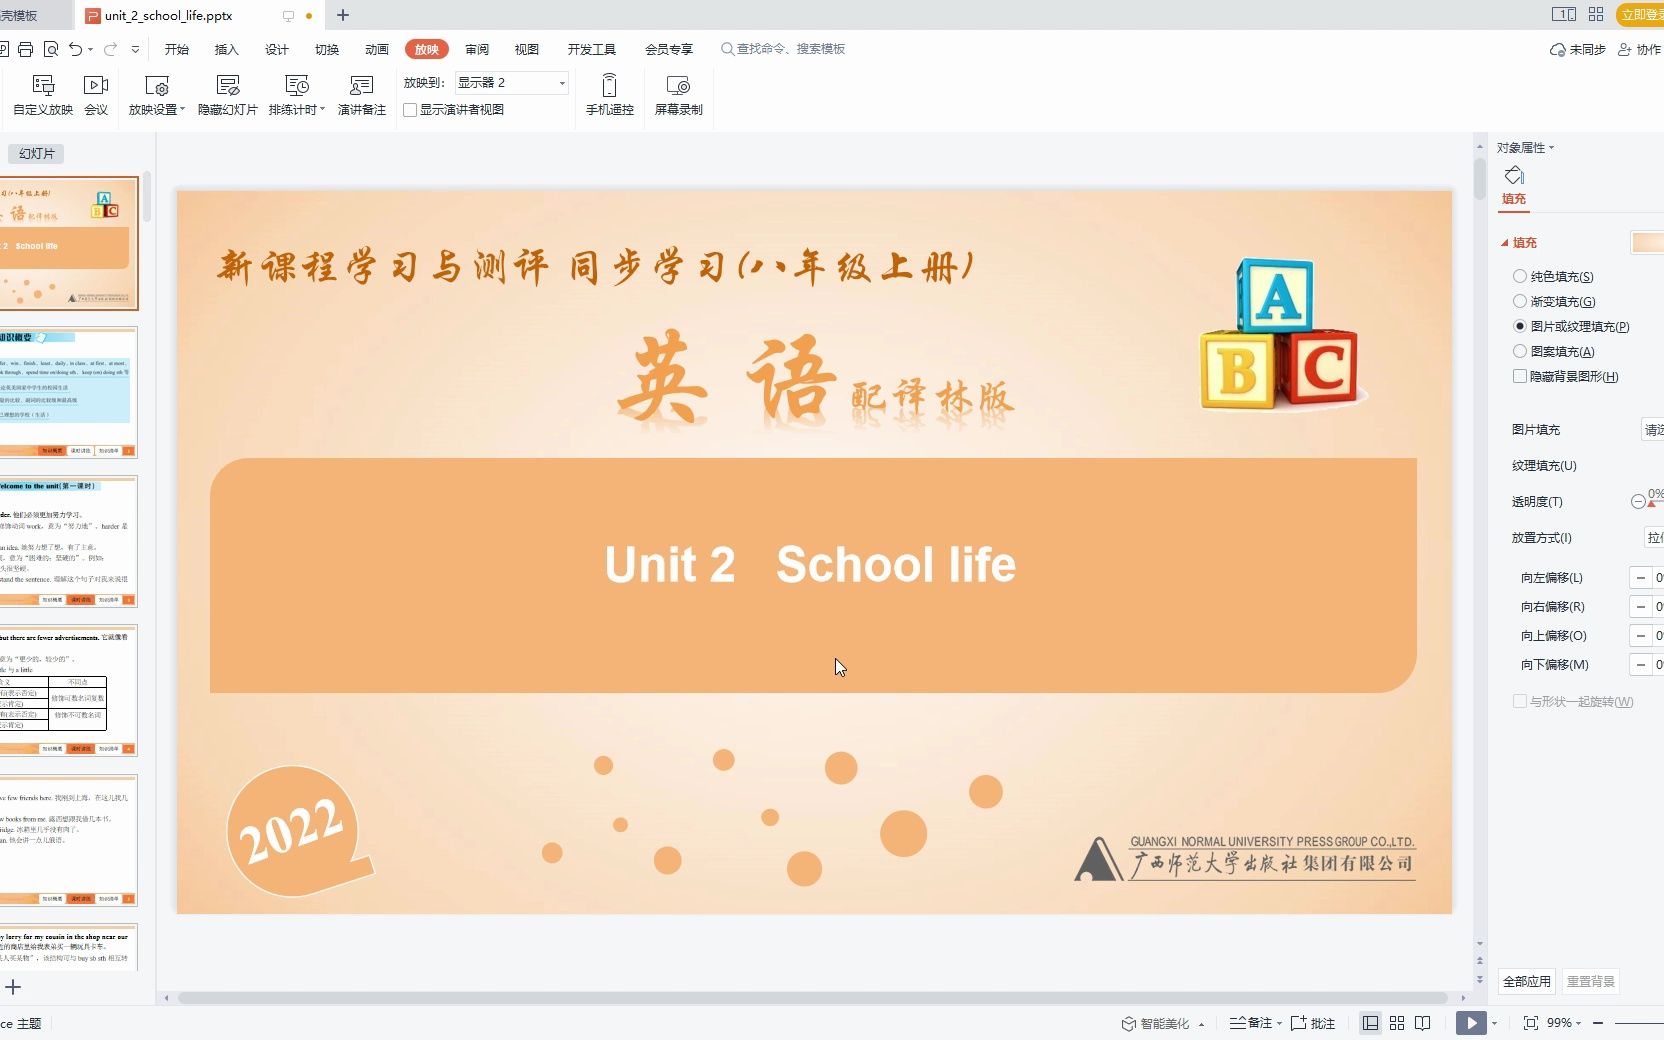Select Pattern Fill (图案填充) radio button

1520,351
